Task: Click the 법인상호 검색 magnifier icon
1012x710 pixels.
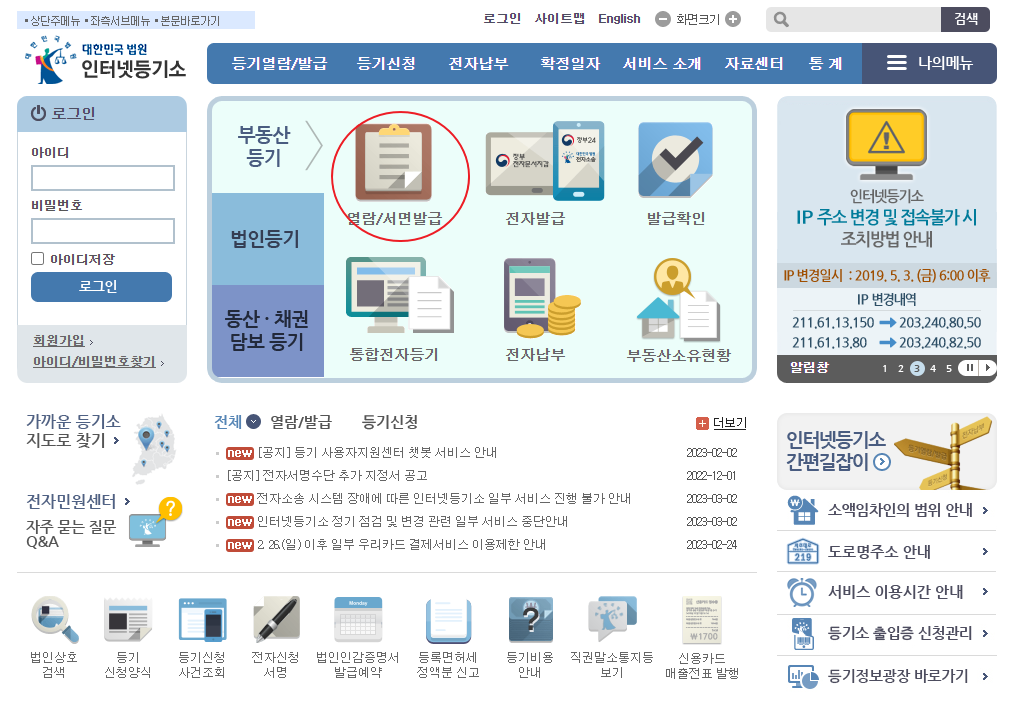Action: point(55,620)
